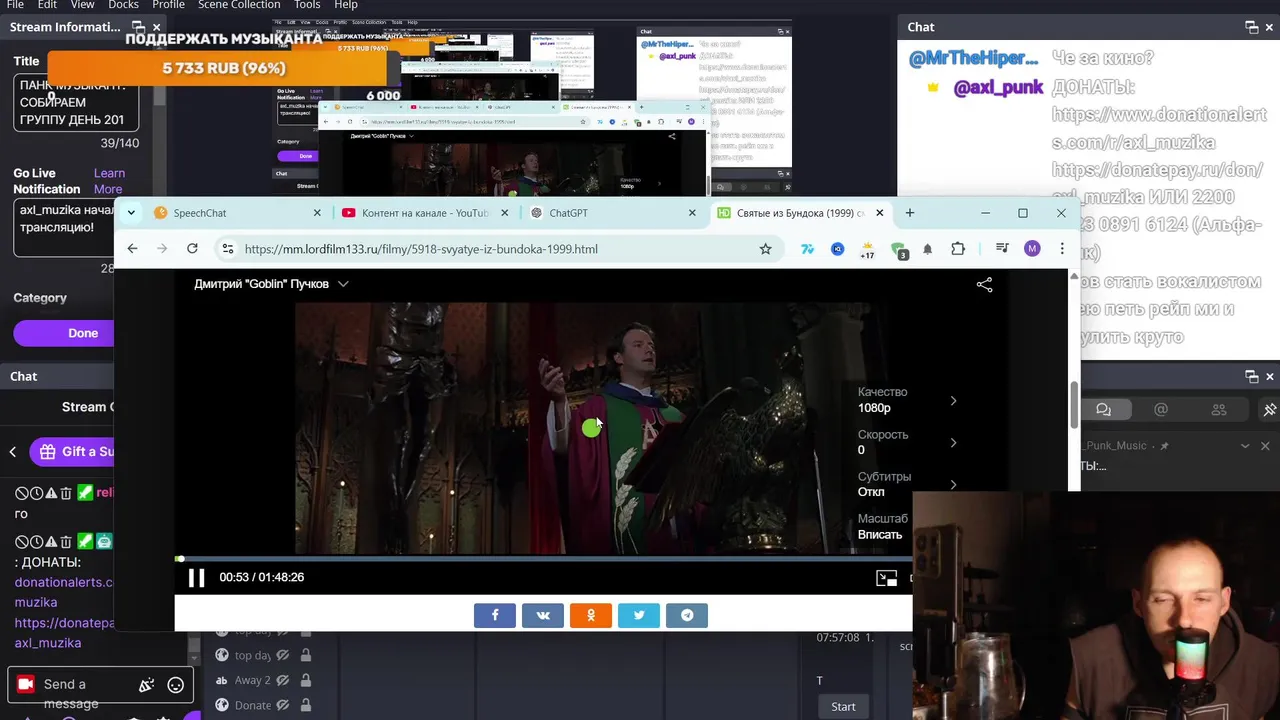Go back in the Chrome browser

coord(132,249)
